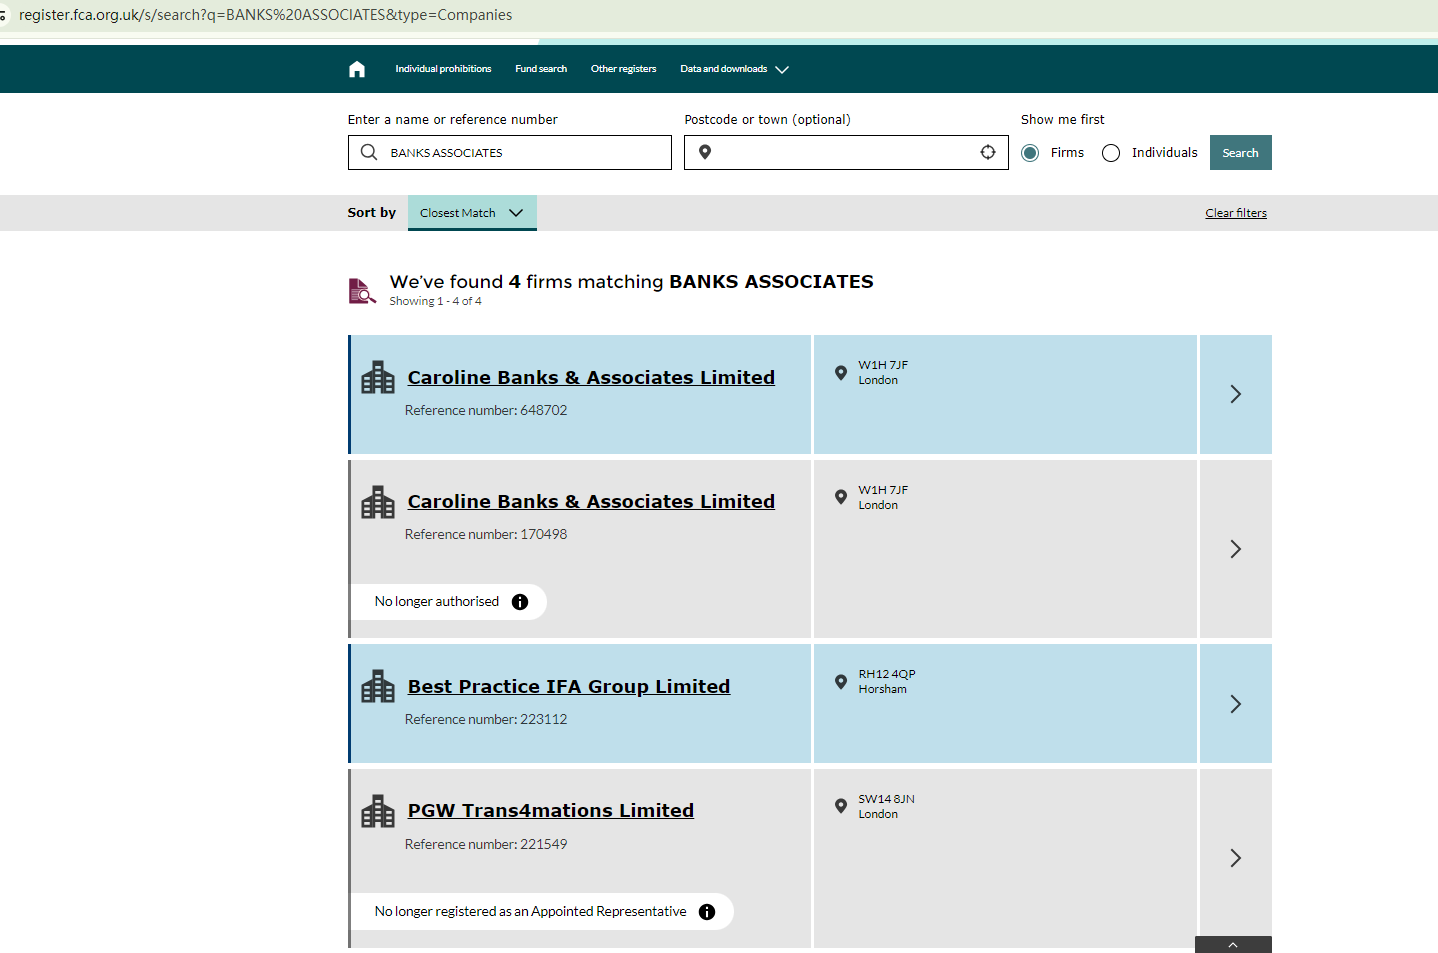Click the home icon in navigation bar

point(357,69)
